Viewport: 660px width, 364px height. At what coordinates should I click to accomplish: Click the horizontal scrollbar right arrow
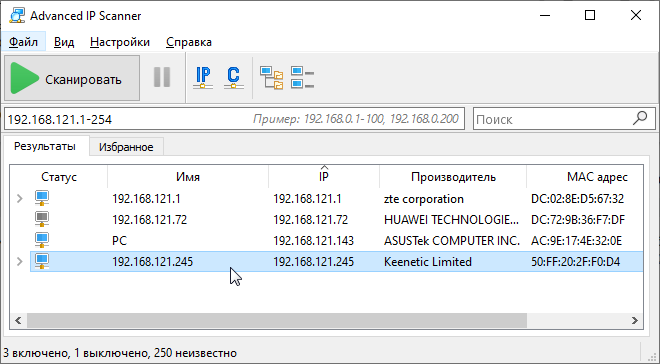tap(635, 320)
